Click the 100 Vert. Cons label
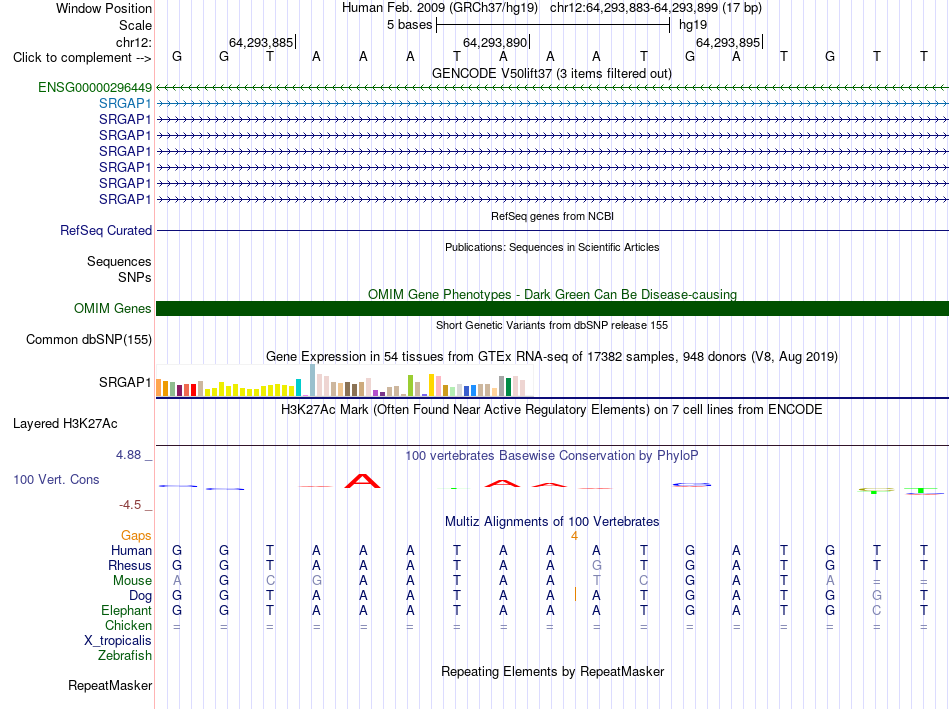950x709 pixels. 56,479
